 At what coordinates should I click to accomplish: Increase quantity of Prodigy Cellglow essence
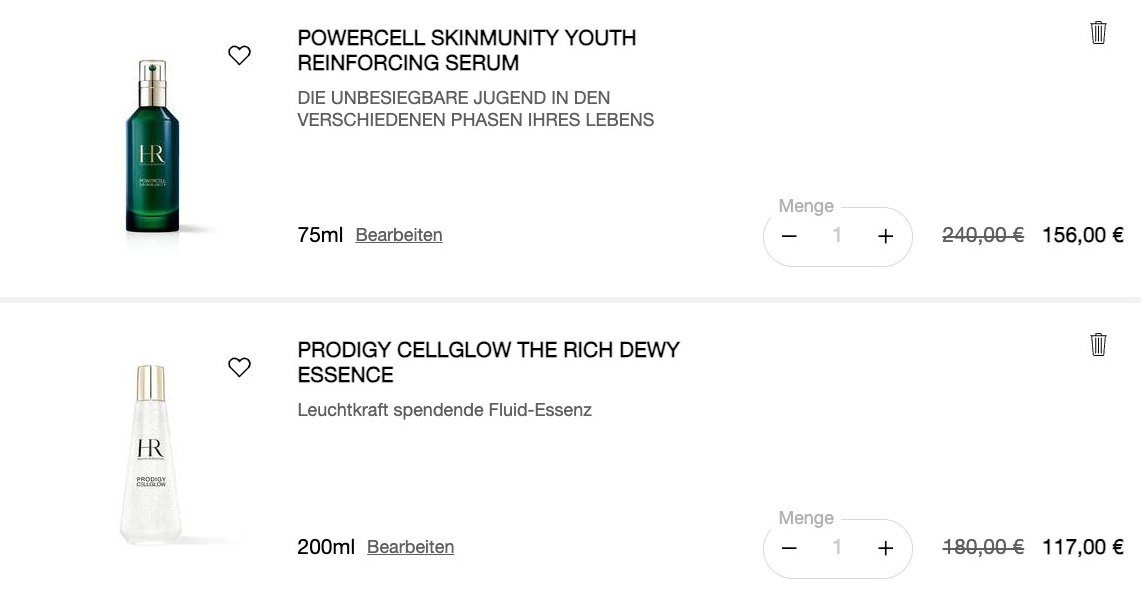[885, 548]
